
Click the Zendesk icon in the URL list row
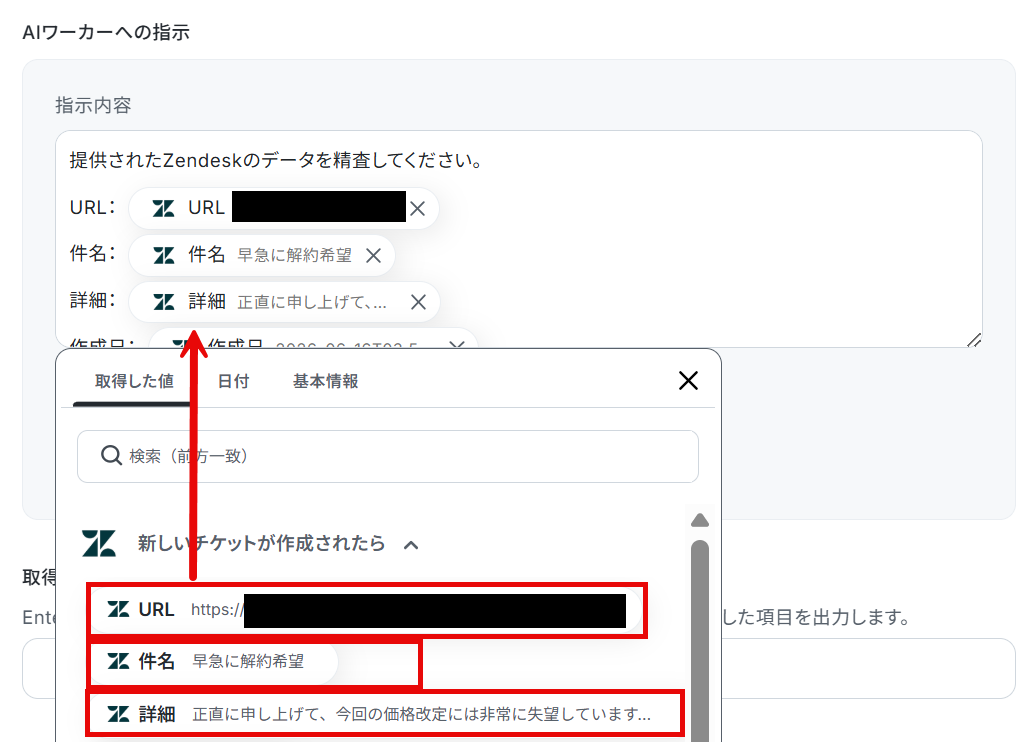[119, 610]
